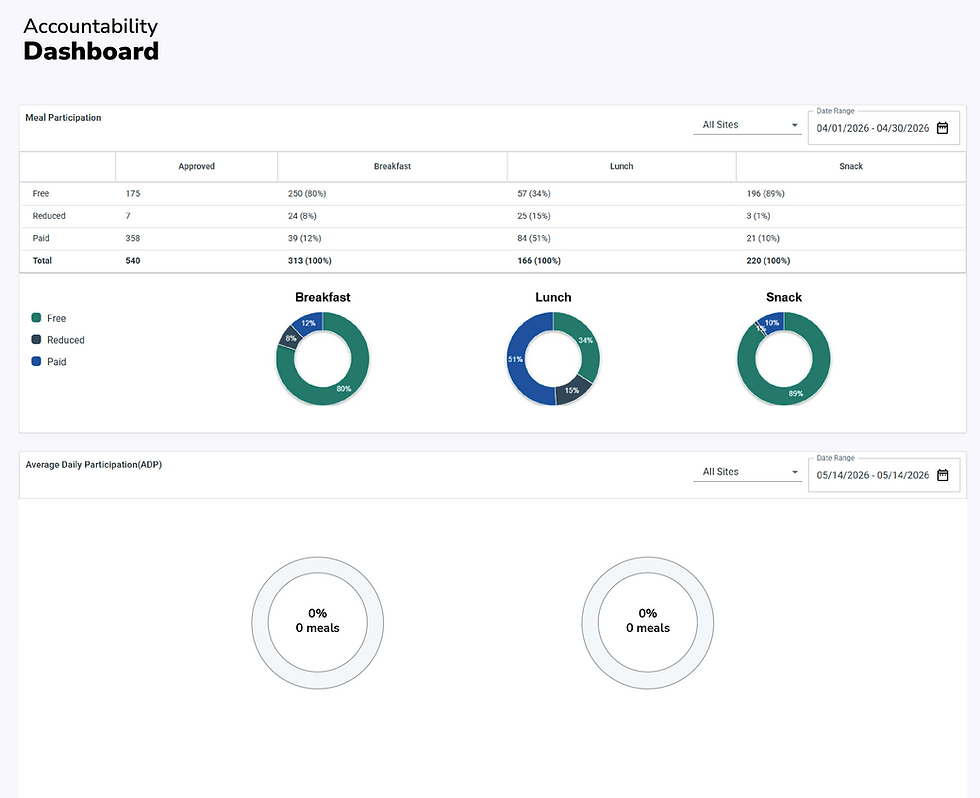Click the 51% Paid segment of Lunch chart

[x=515, y=359]
